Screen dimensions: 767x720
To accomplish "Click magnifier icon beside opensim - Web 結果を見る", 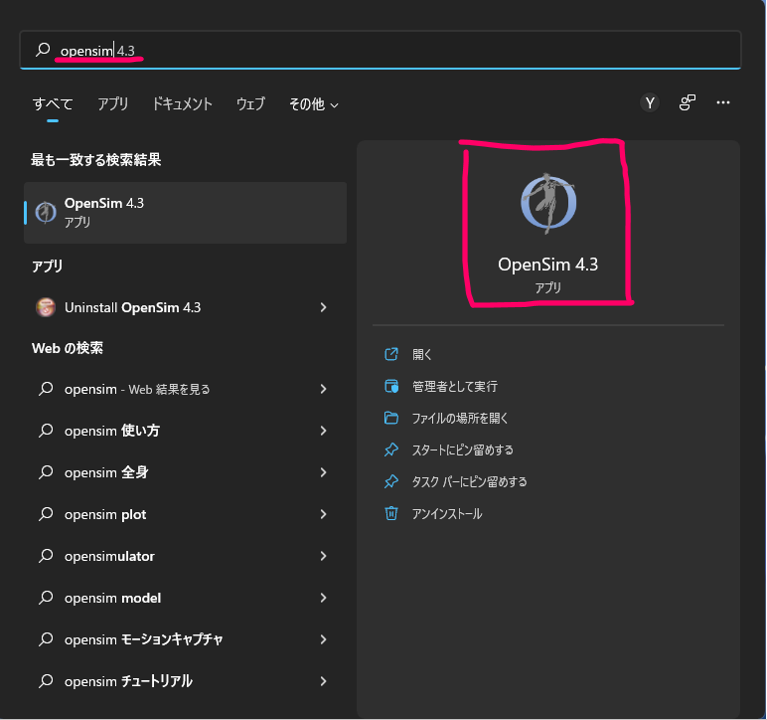I will point(46,389).
